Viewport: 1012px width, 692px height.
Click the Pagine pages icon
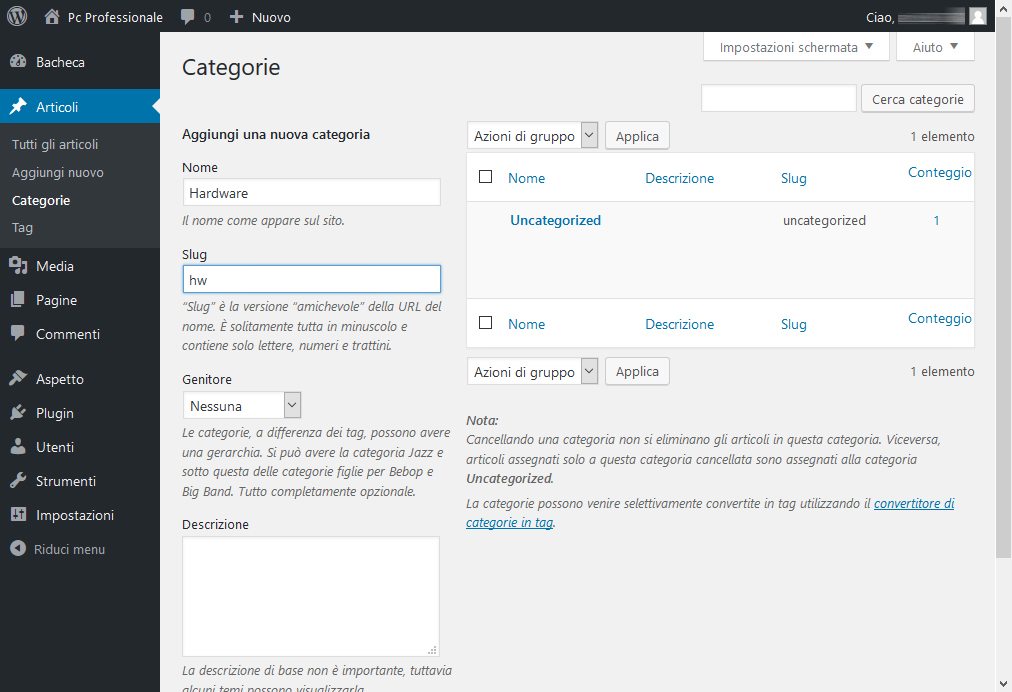click(18, 300)
